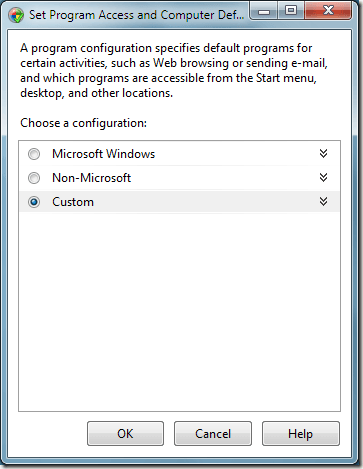The width and height of the screenshot is (363, 469).
Task: Click the 'Choose a configuration:' text
Action: (x=84, y=123)
